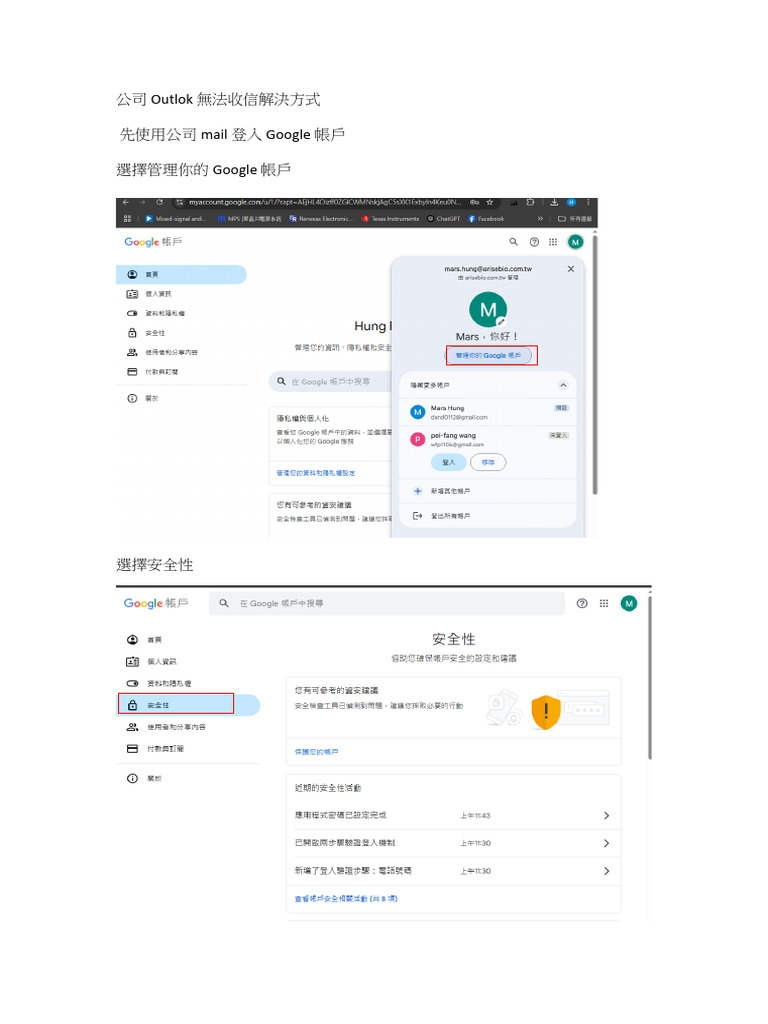
Task: Click Data and privacy toggle icon in the sidebar beside the 安全性 heading
Action: (x=133, y=683)
